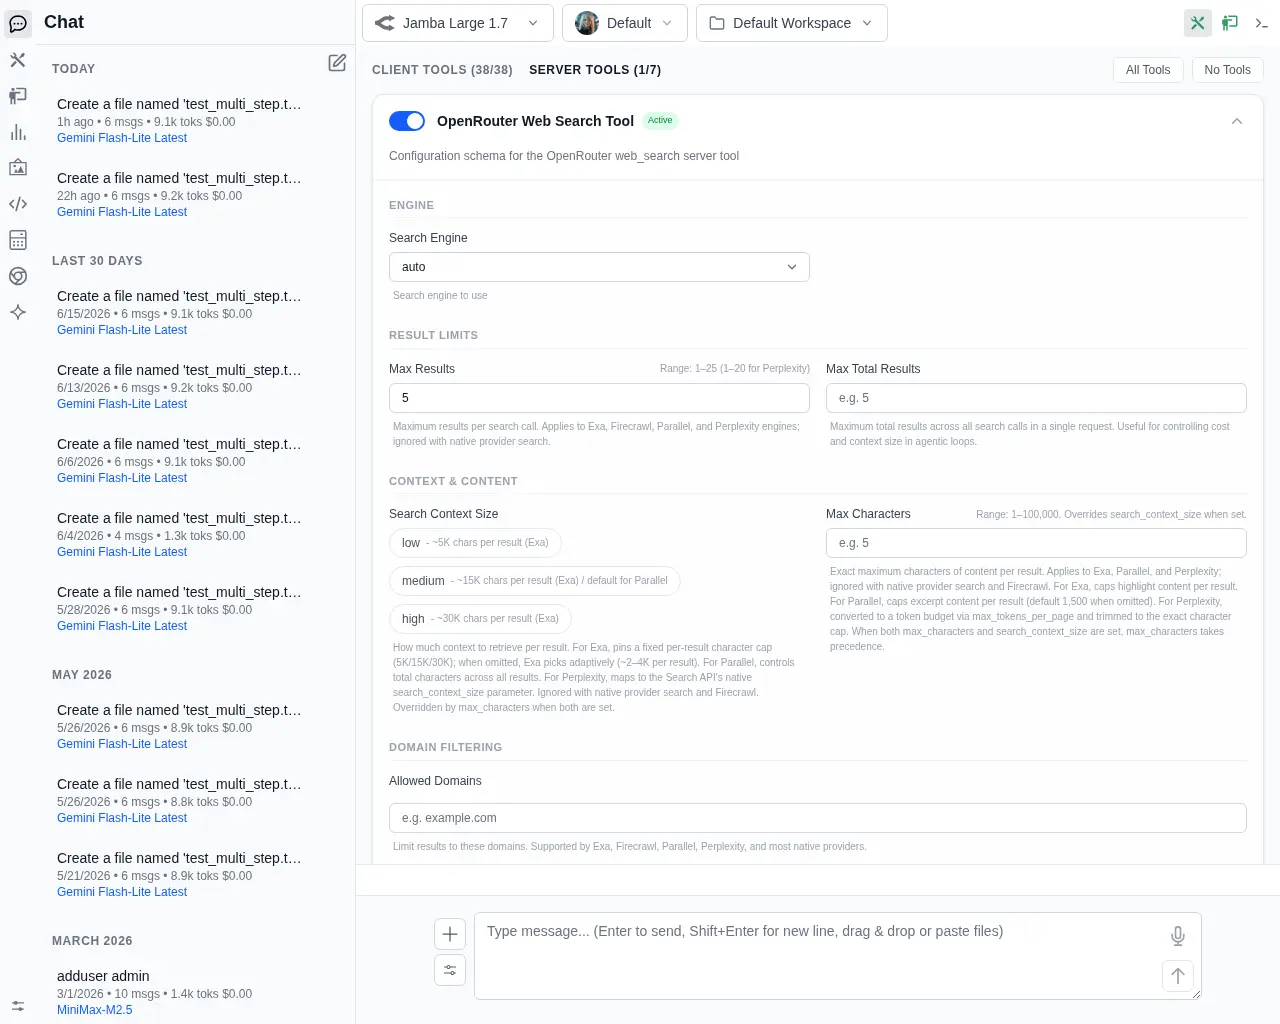The image size is (1280, 1024).
Task: Add attachment with the plus button
Action: coord(450,934)
